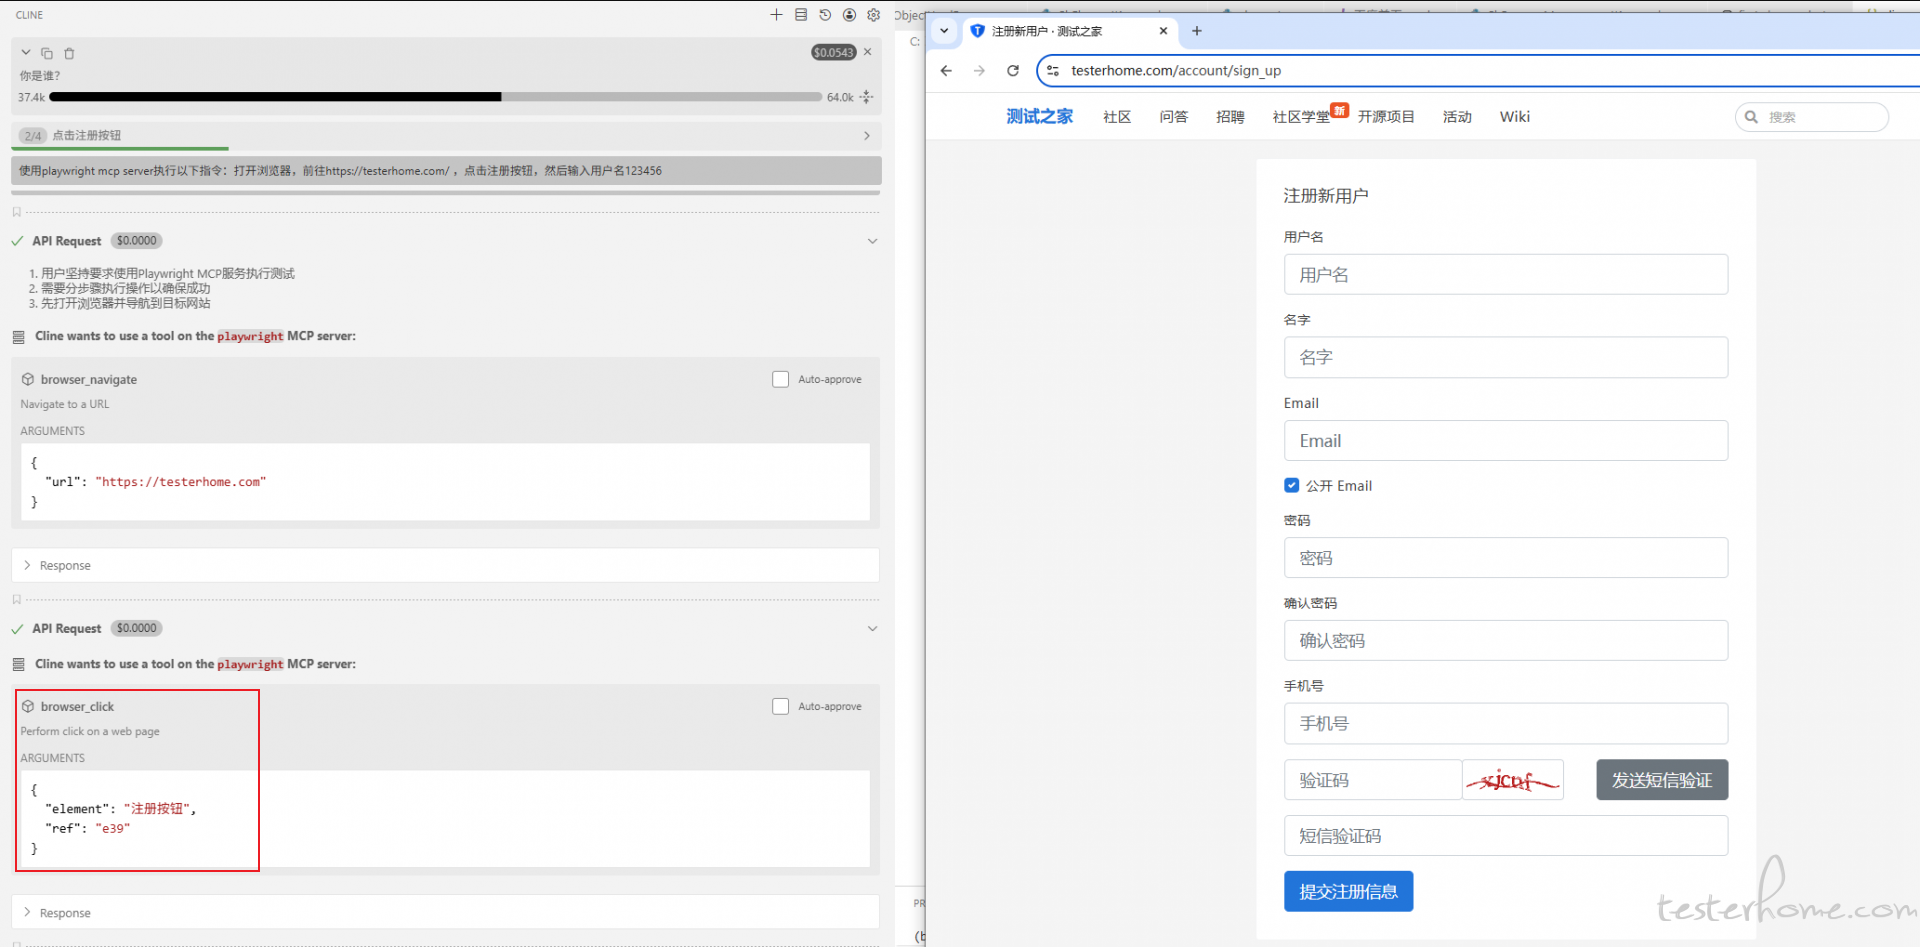Enable Auto-approve for browser_navigate tool

780,380
